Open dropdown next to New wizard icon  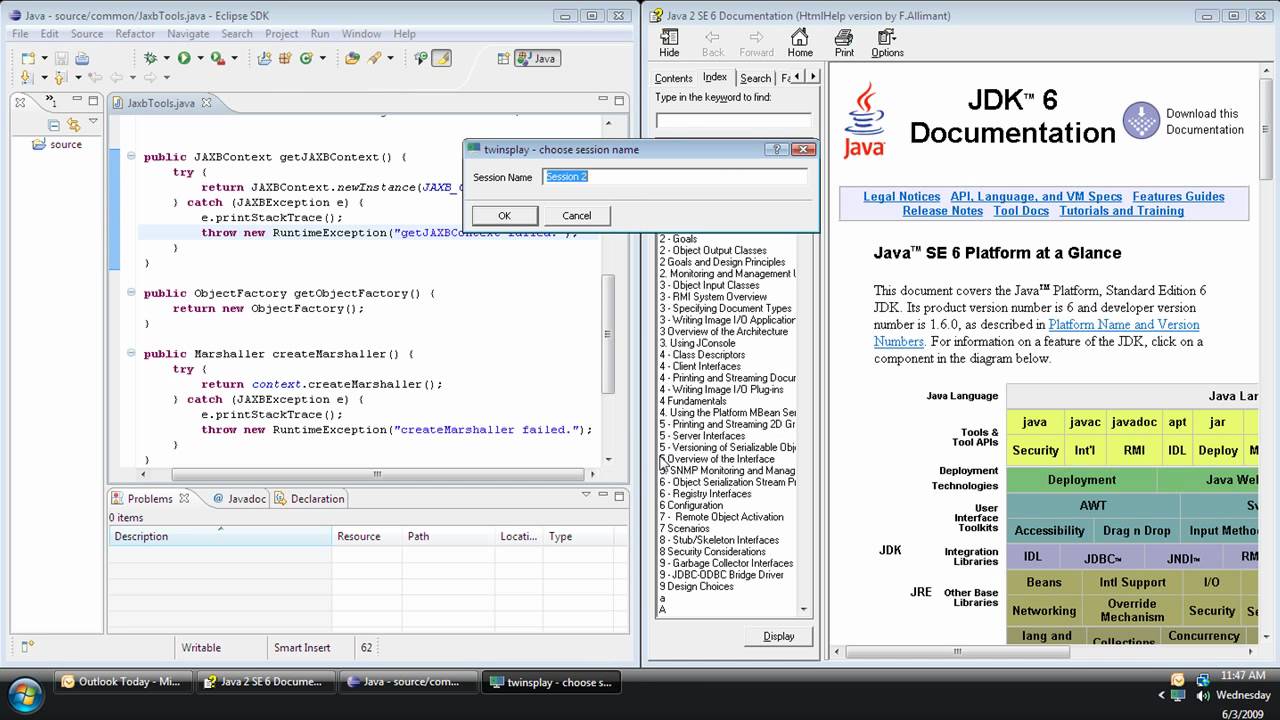tap(43, 58)
